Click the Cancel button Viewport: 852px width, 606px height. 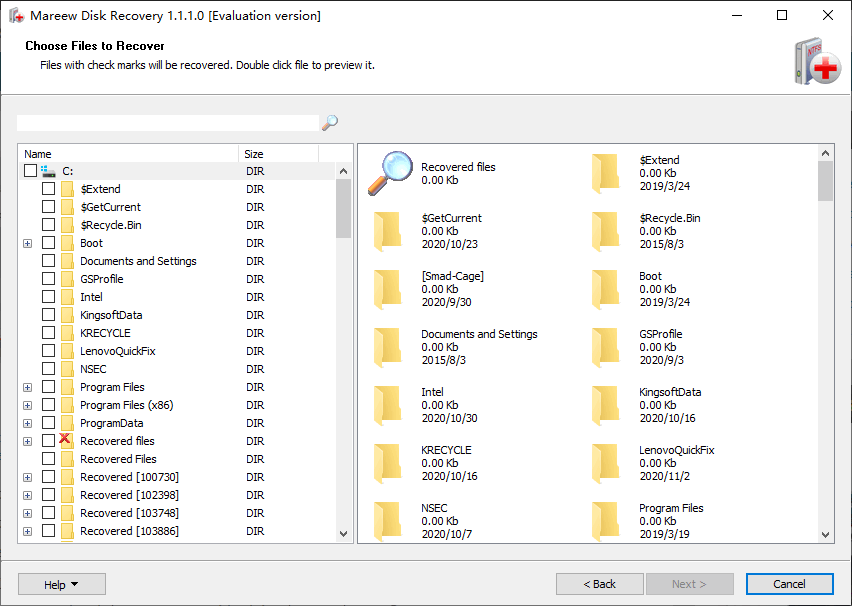(x=790, y=584)
